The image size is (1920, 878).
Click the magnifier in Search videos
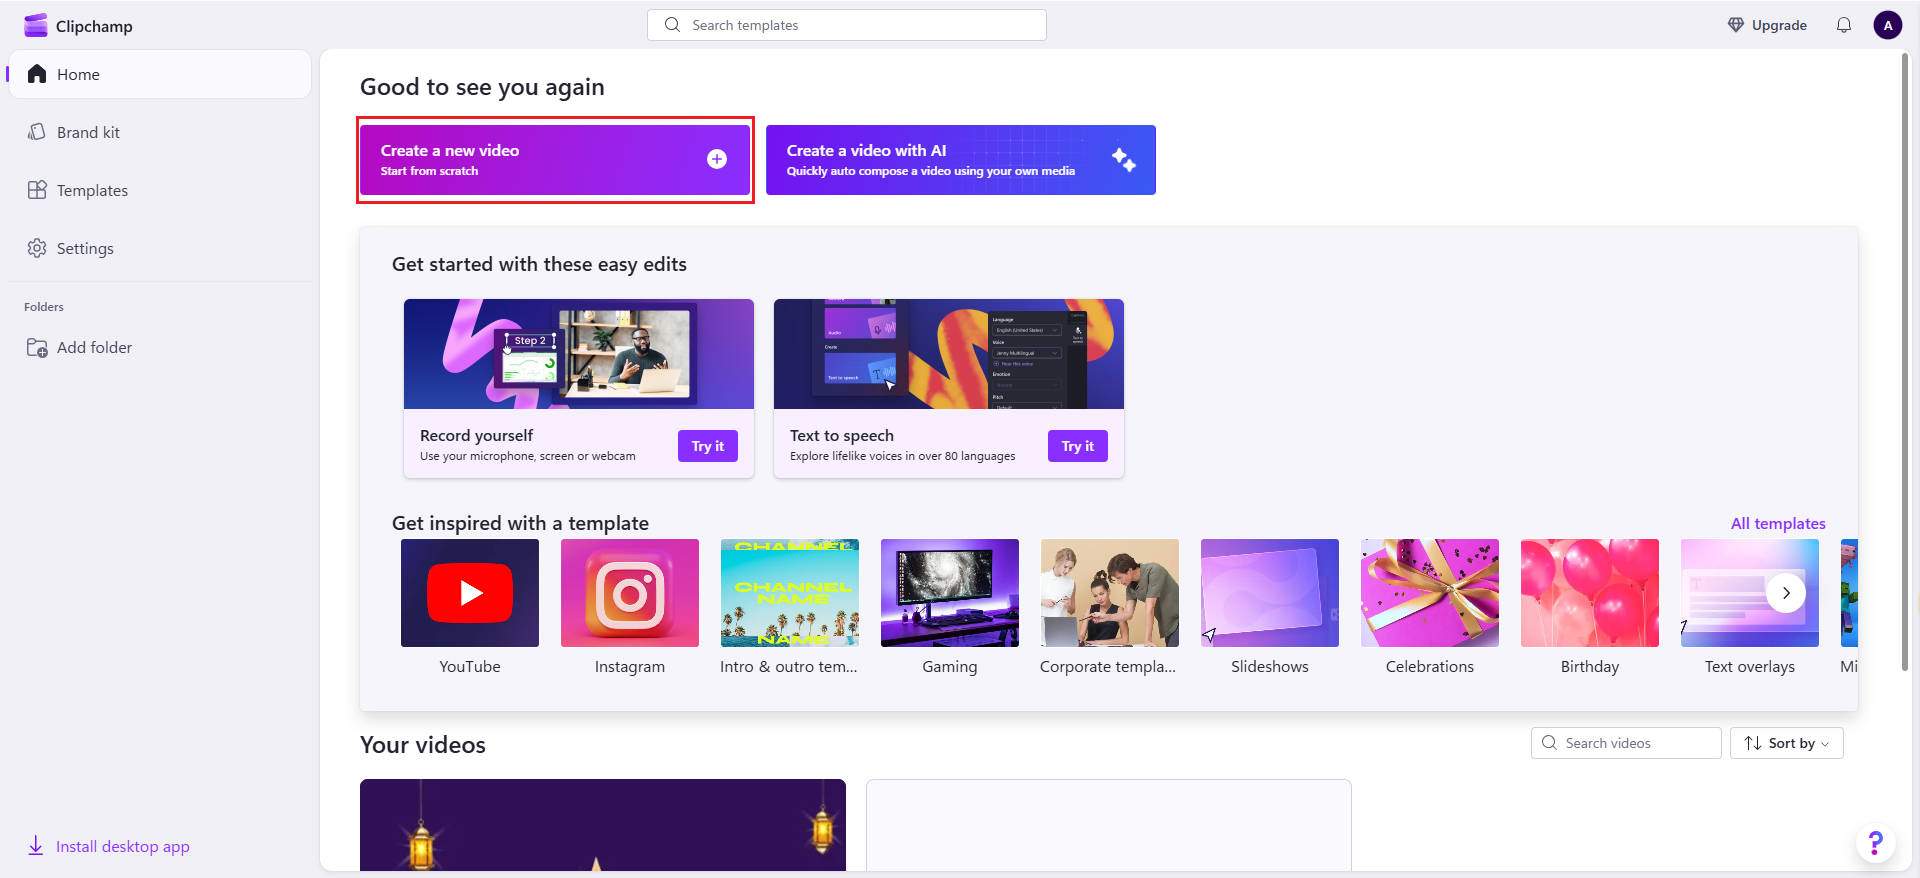coord(1550,743)
